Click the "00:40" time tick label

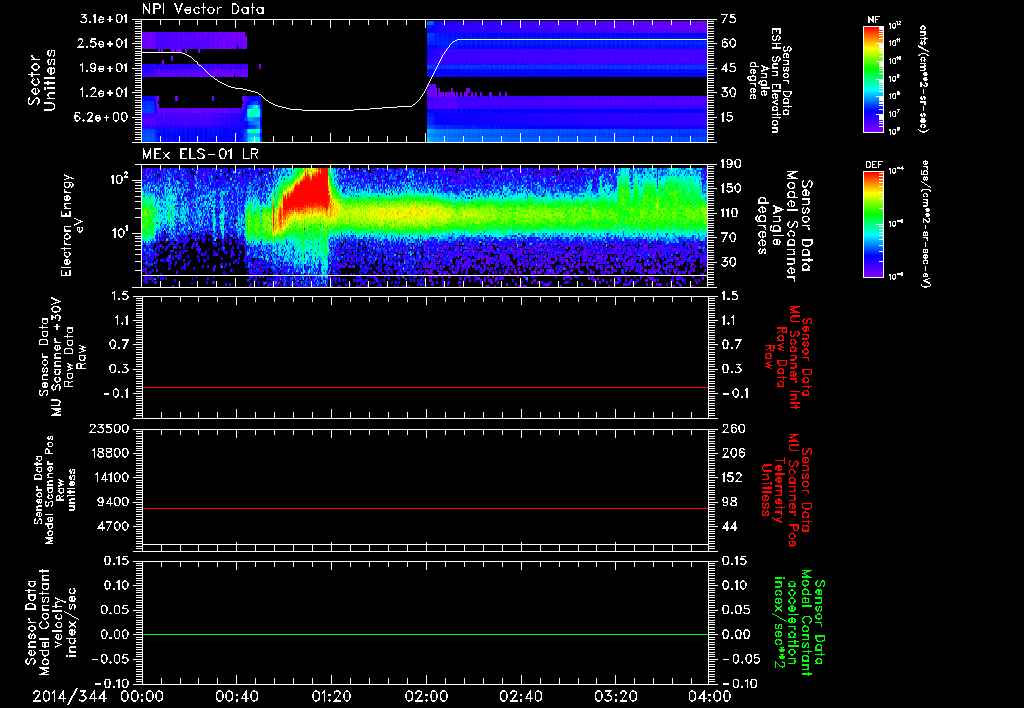(236, 696)
